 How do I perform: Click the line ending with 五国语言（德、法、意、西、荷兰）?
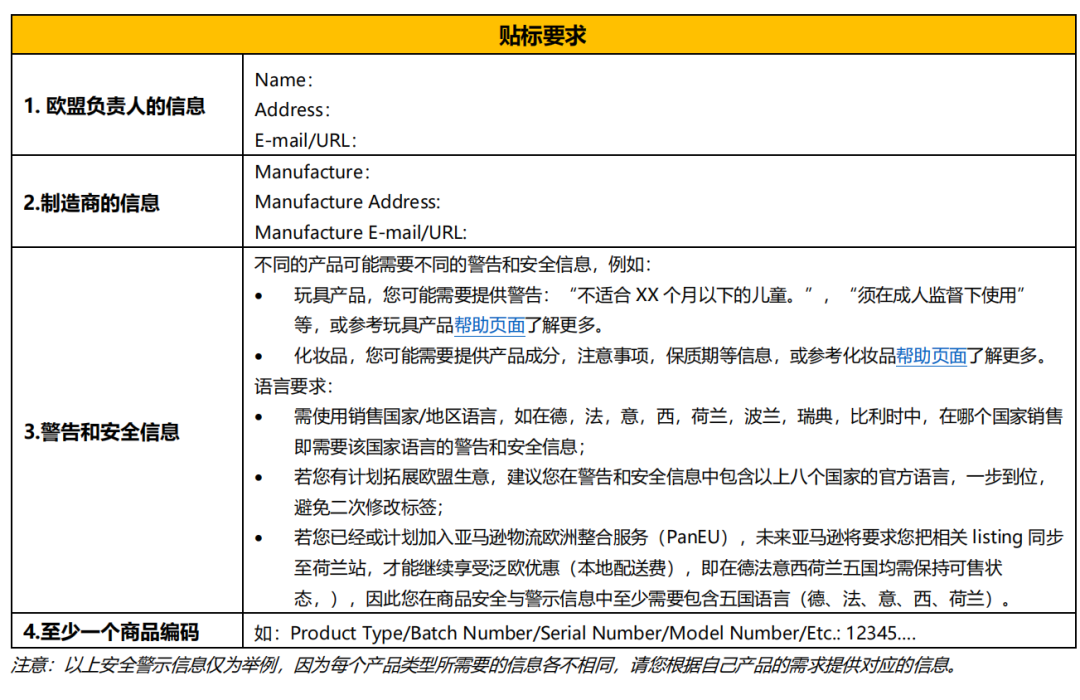click(x=653, y=598)
